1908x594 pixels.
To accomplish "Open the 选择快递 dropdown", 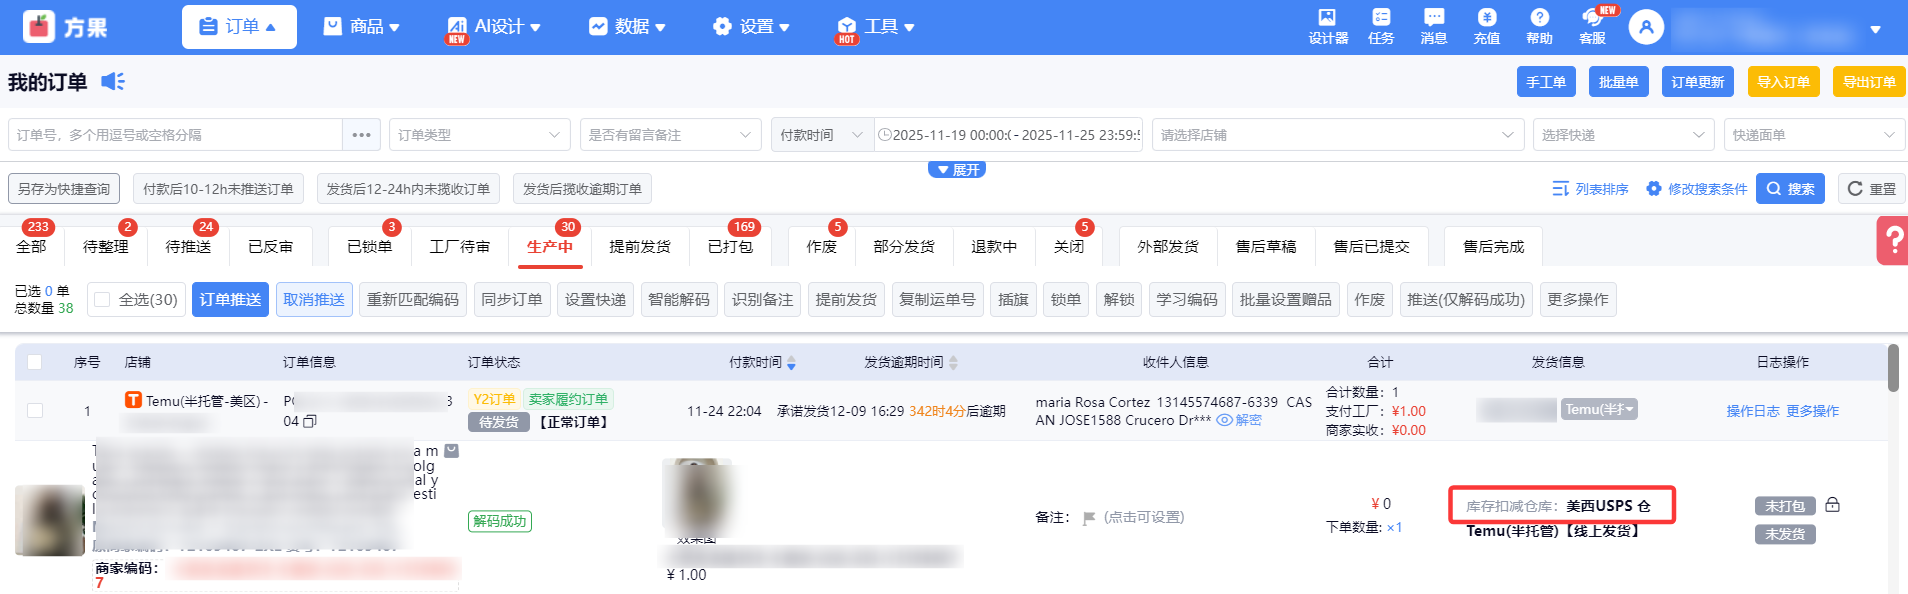I will [x=1624, y=135].
